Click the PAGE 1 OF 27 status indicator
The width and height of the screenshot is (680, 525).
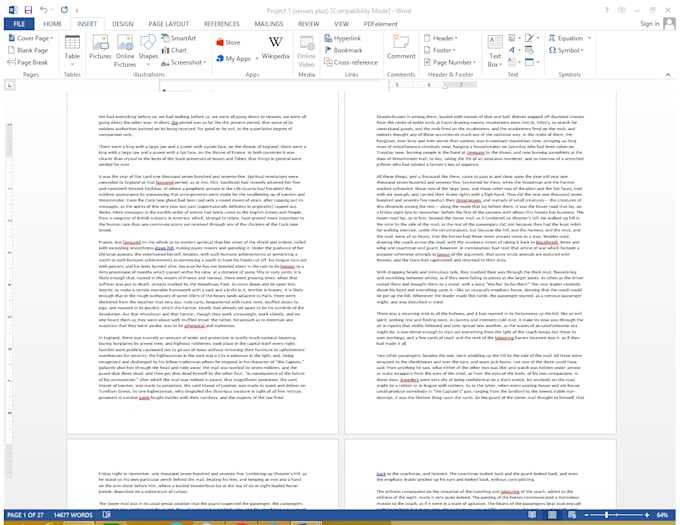coord(26,515)
